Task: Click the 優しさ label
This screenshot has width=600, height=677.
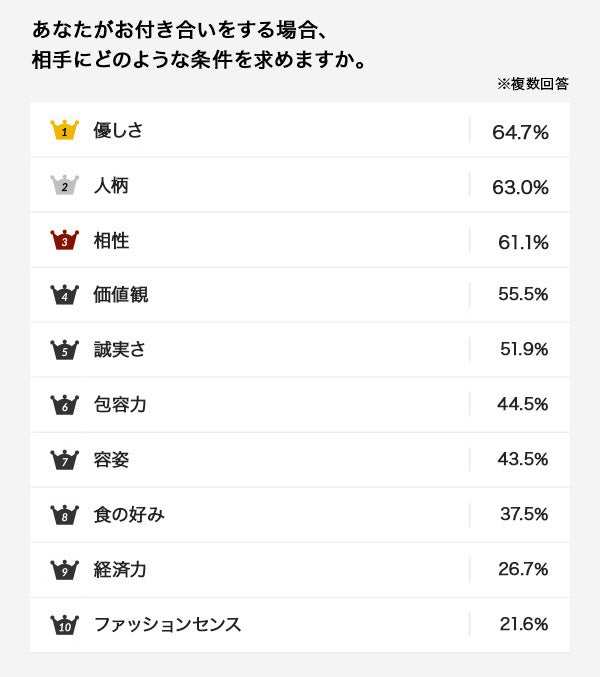Action: (118, 130)
